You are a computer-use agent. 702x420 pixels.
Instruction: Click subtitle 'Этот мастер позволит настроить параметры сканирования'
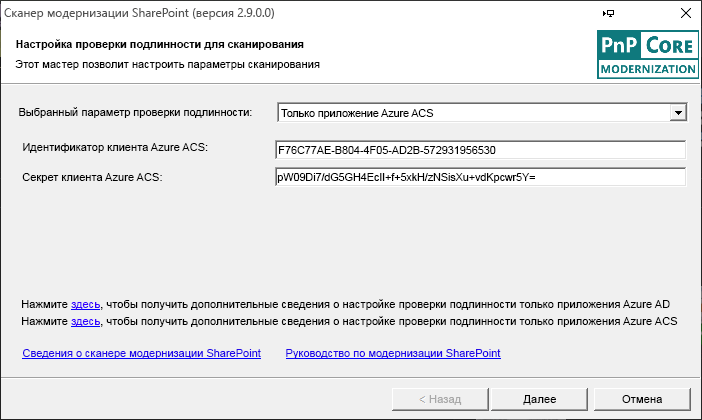pos(167,64)
